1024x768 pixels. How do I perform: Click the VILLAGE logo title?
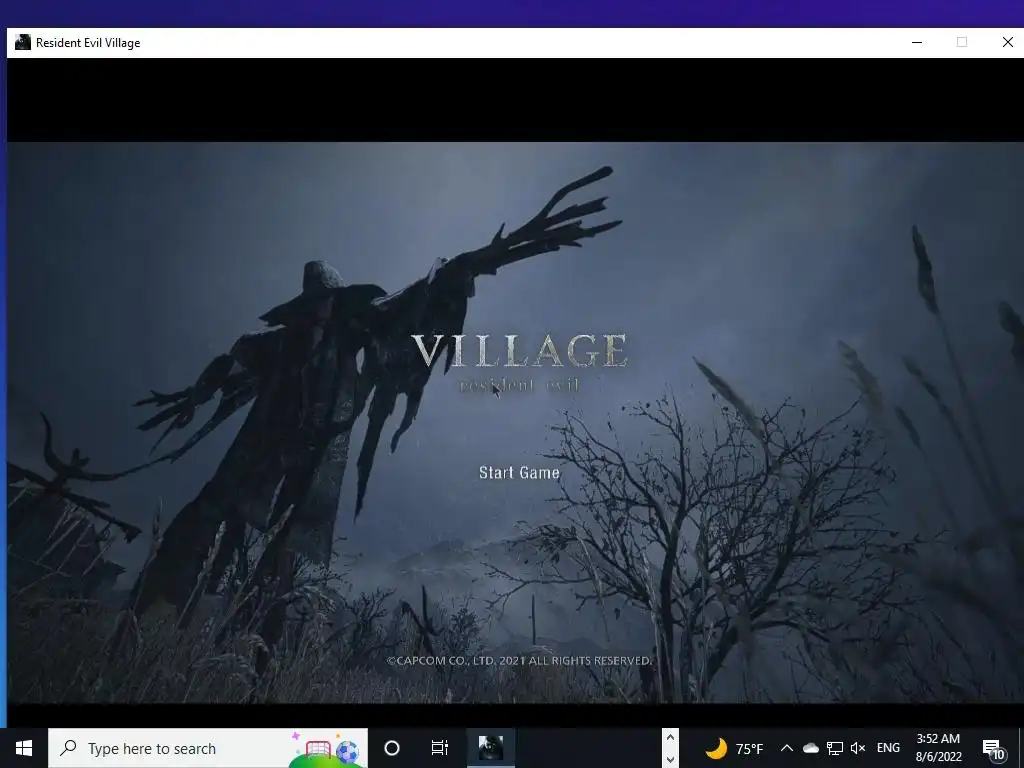pos(520,351)
